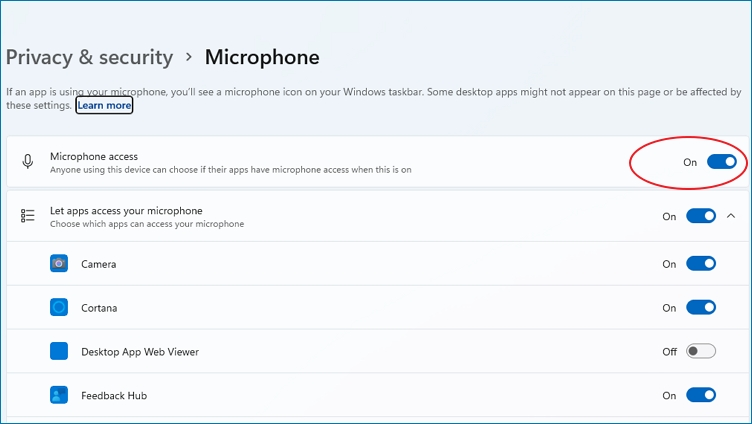Go back to Privacy & security breadcrumb
Viewport: 752px width, 424px height.
[x=89, y=57]
